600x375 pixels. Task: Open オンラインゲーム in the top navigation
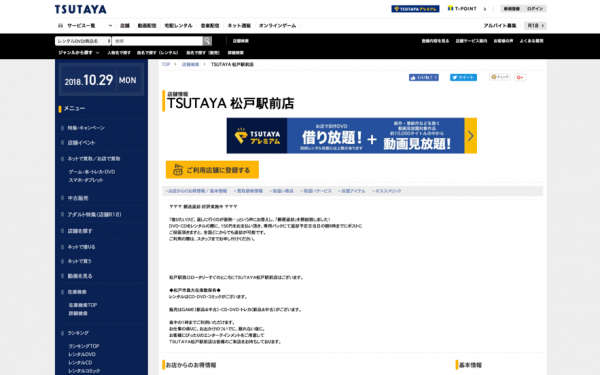[277, 26]
